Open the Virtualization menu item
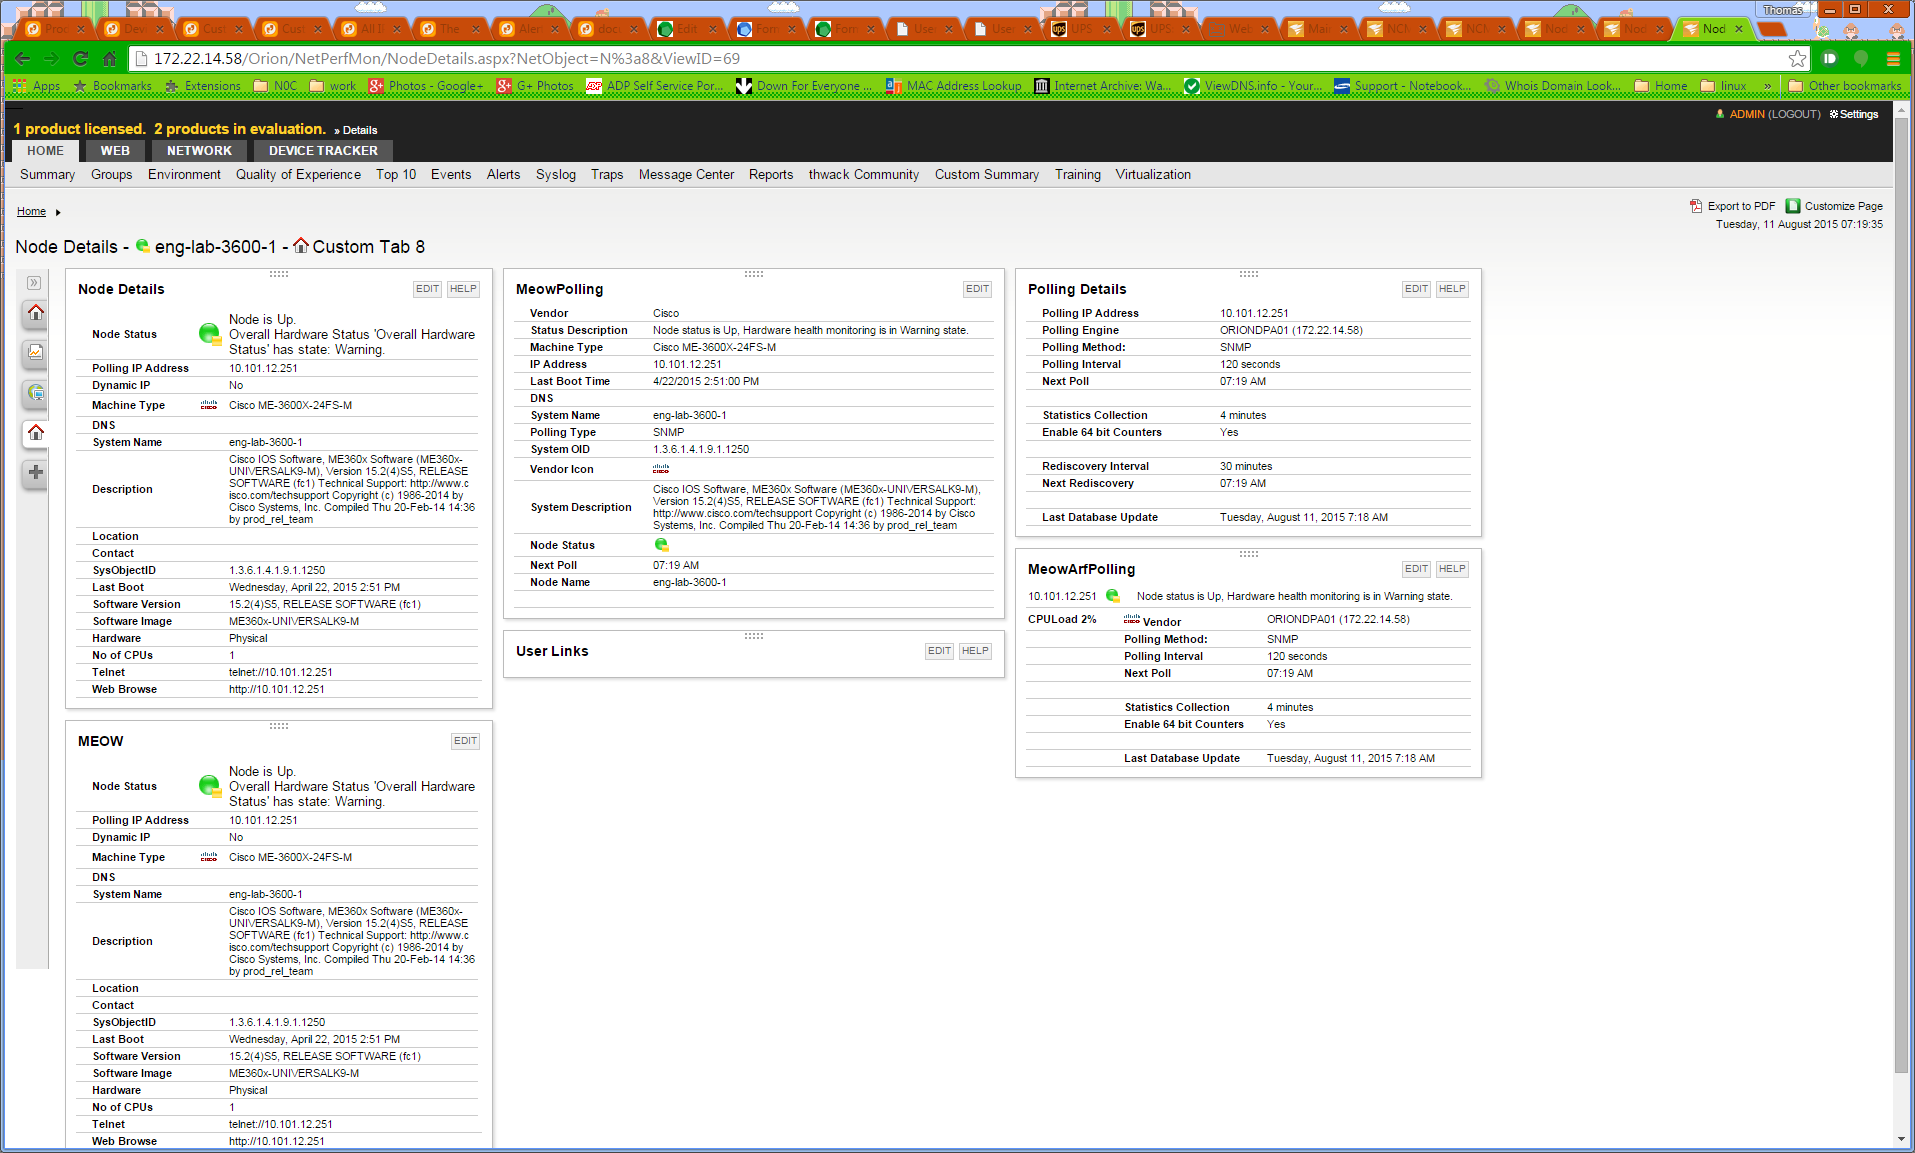Viewport: 1915px width, 1153px height. pos(1153,175)
